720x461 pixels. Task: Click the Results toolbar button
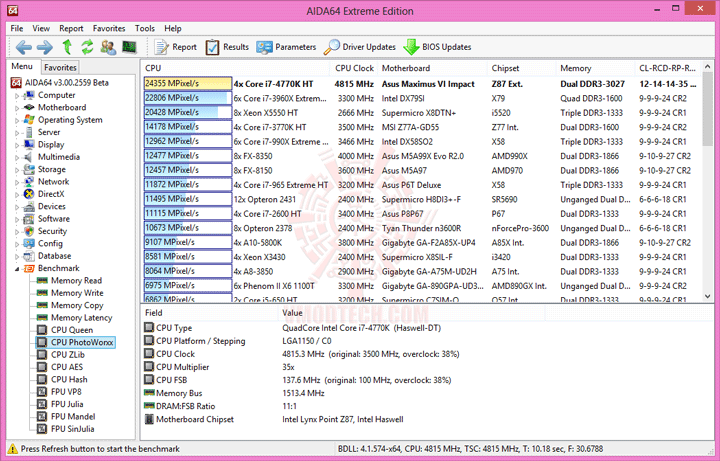(227, 47)
